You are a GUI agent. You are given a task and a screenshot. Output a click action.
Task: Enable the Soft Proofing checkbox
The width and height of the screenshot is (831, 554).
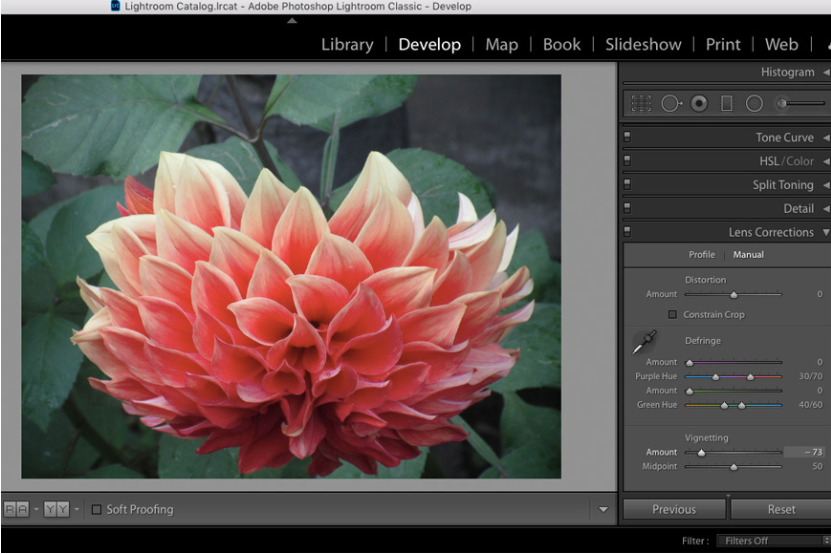click(96, 509)
